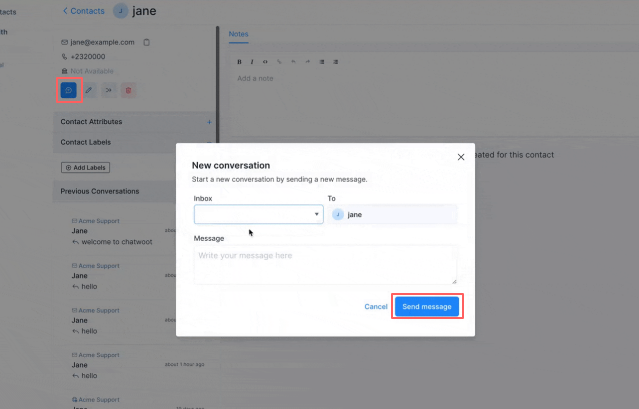Click the Send message button

click(x=427, y=306)
